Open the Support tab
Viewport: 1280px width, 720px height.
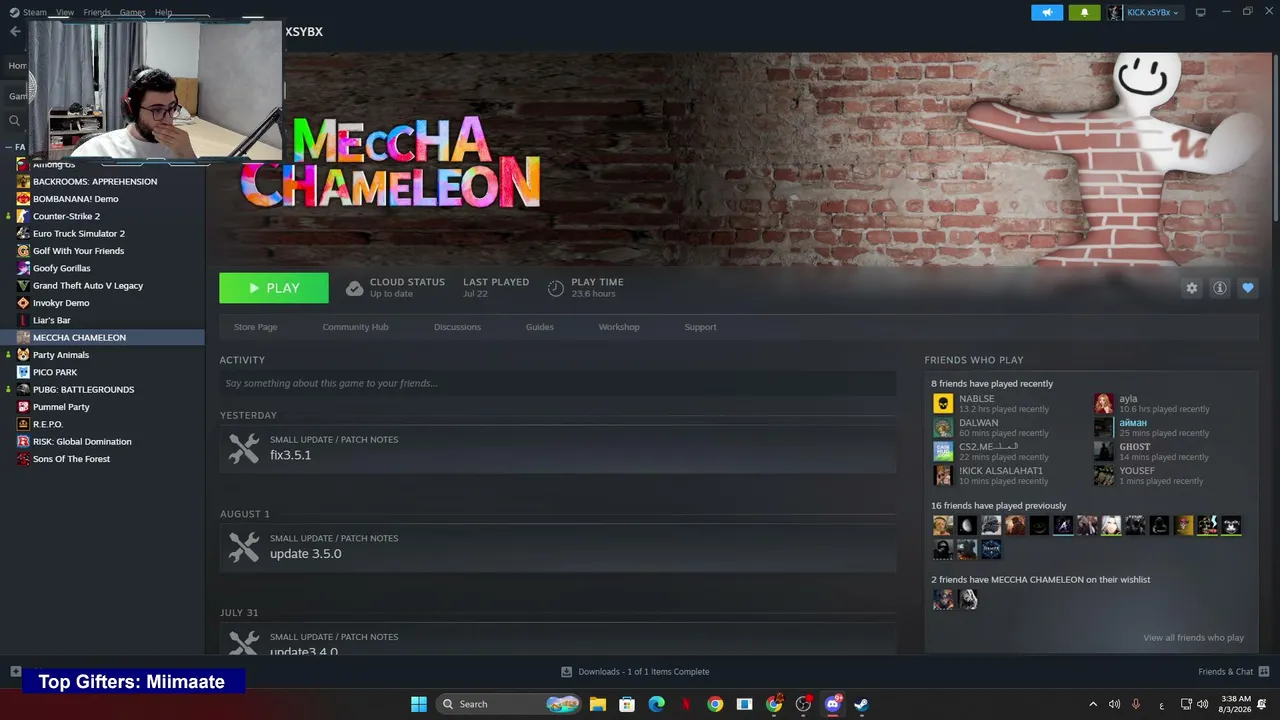700,327
